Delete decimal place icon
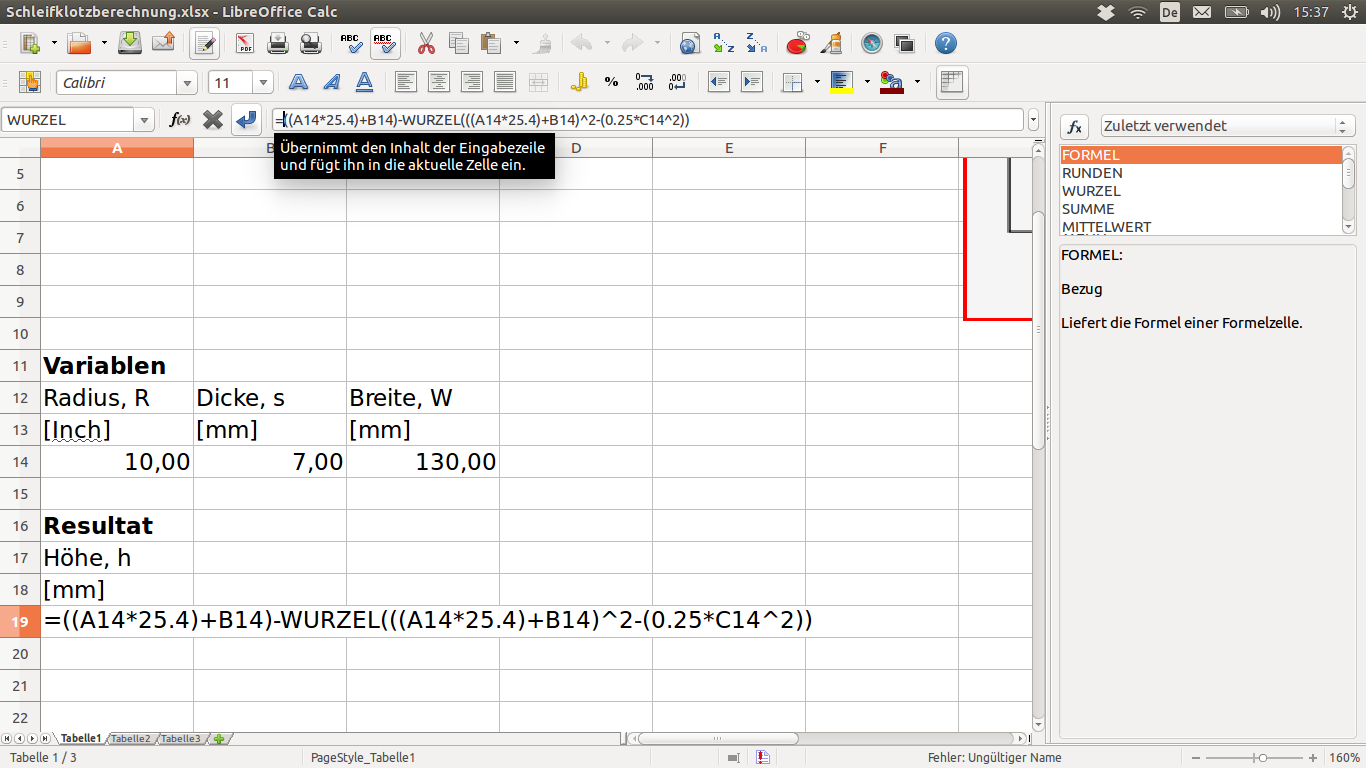This screenshot has height=768, width=1366. click(x=677, y=82)
